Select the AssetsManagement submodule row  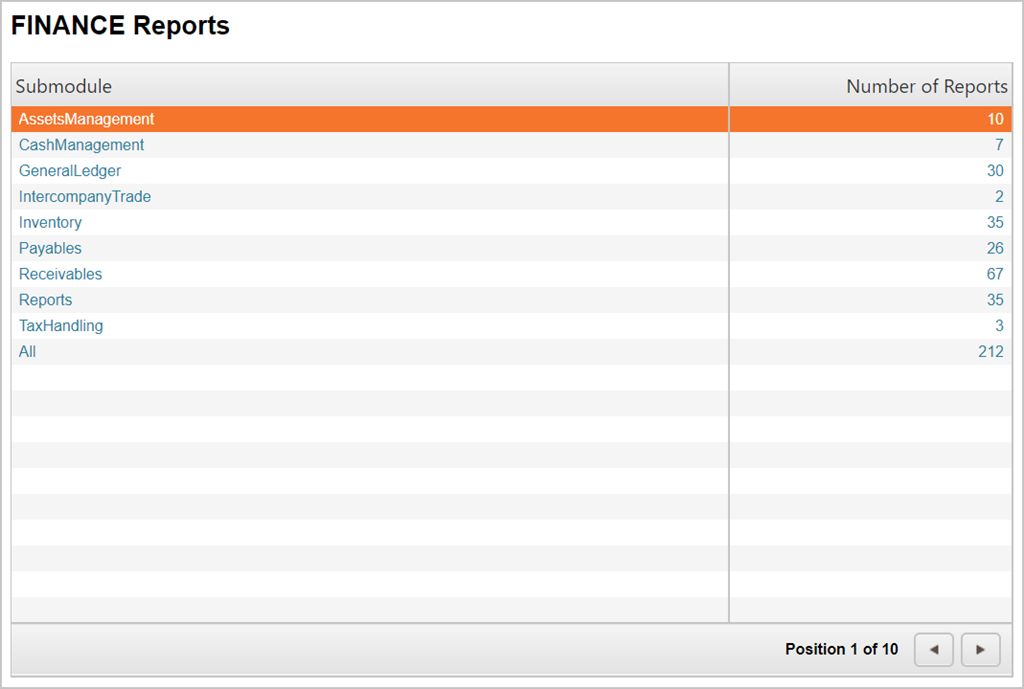87,119
